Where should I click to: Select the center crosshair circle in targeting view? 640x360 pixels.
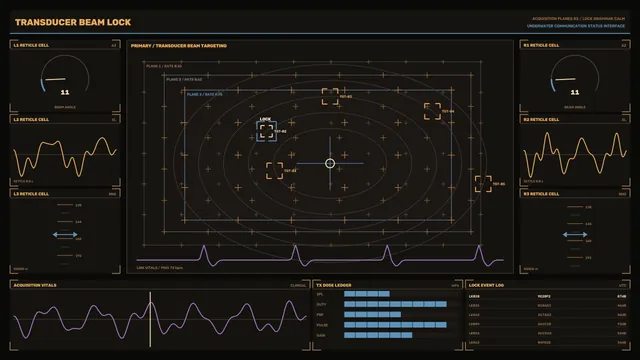tap(330, 164)
